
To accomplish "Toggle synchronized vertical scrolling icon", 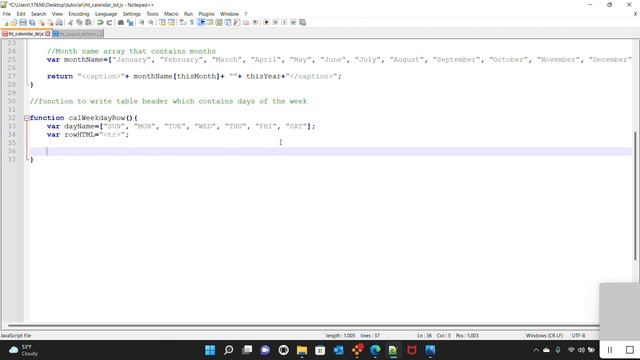I will (x=162, y=22).
